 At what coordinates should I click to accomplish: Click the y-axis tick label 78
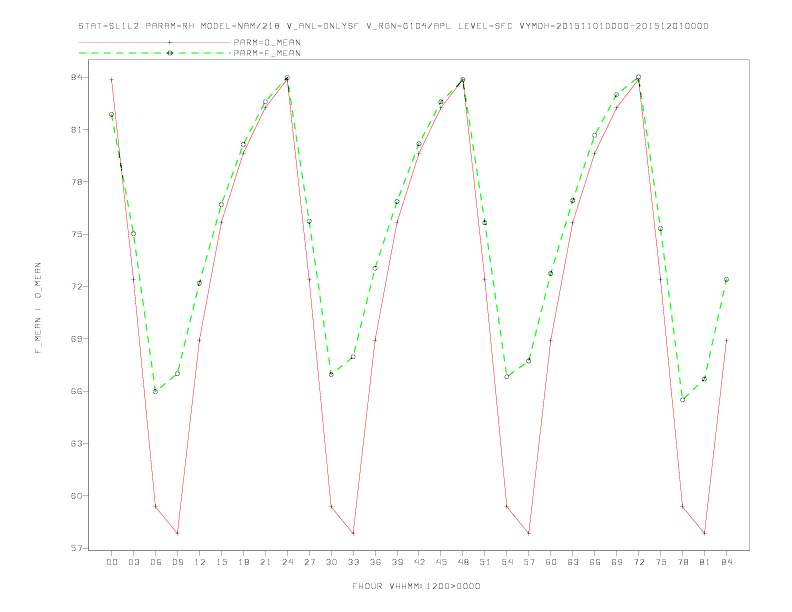77,182
